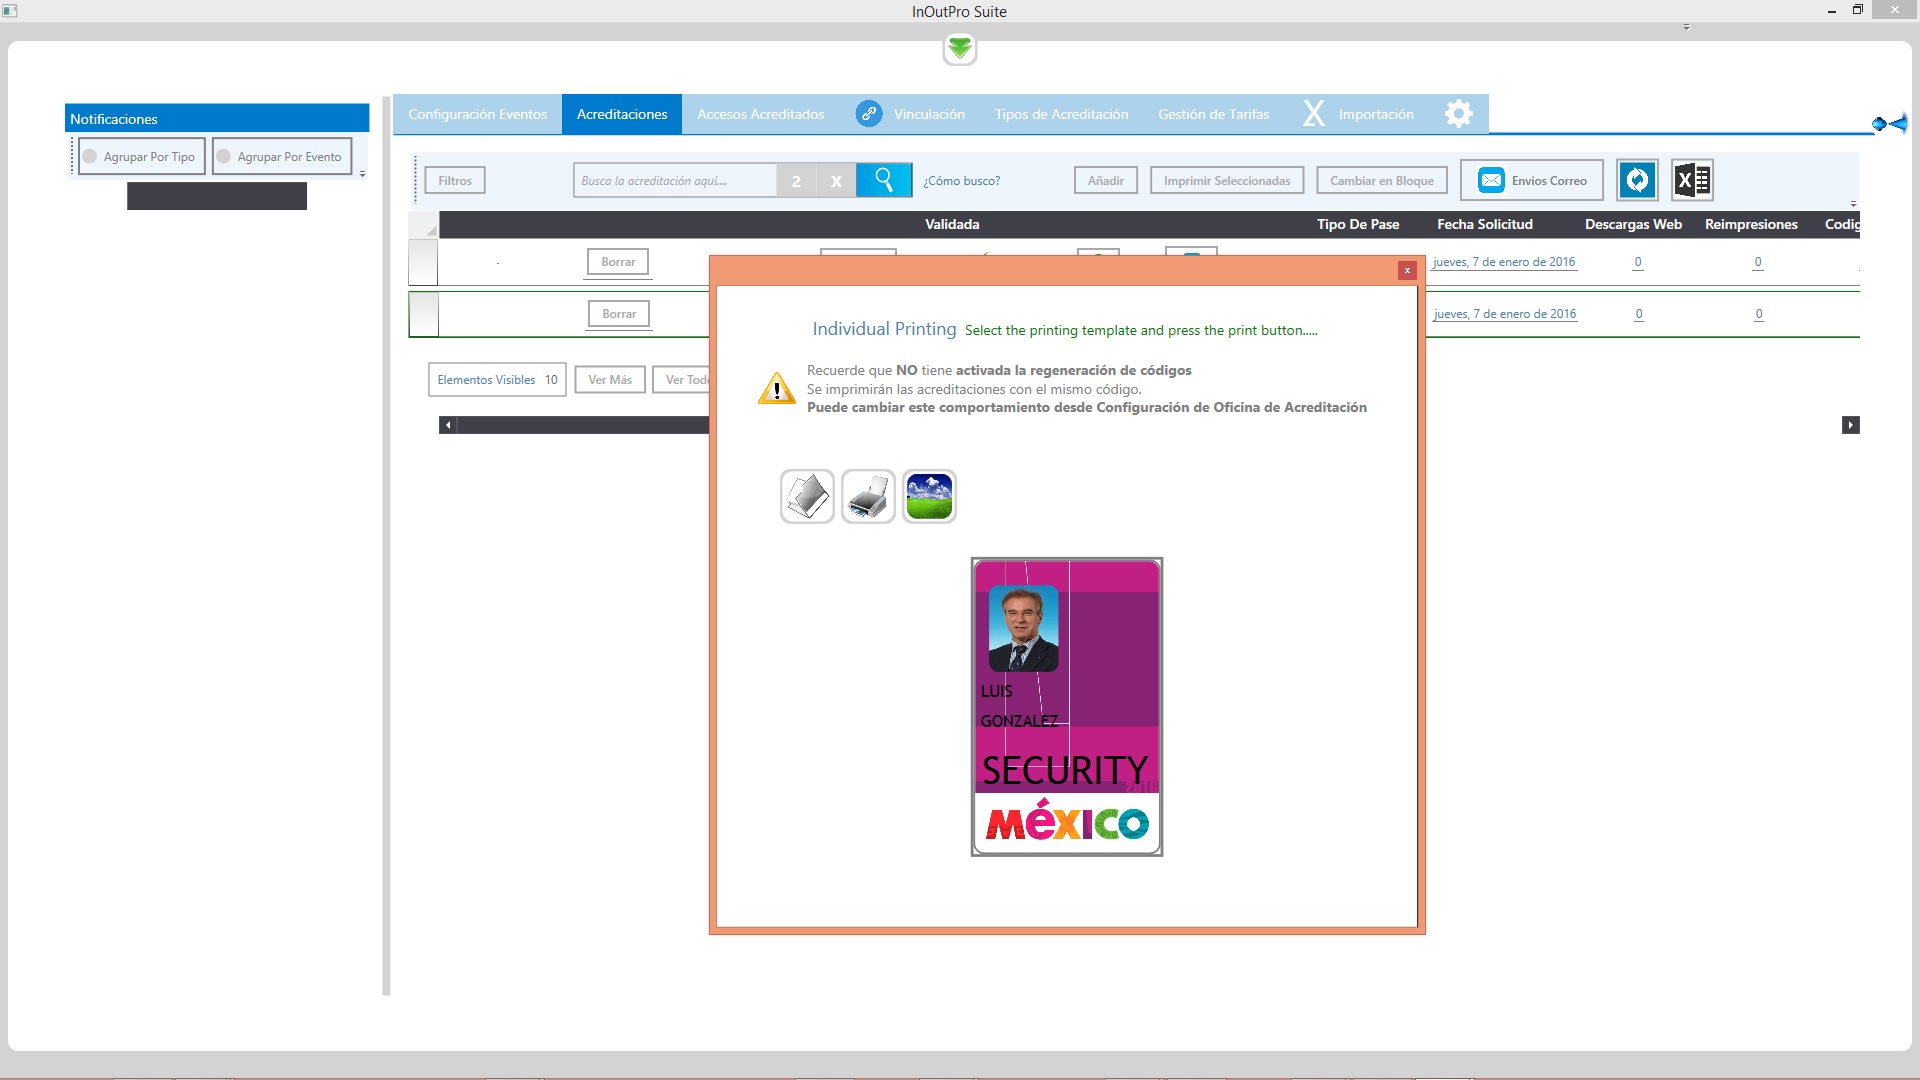The image size is (1920, 1080).
Task: Click the green down-arrow icon at top
Action: click(960, 48)
